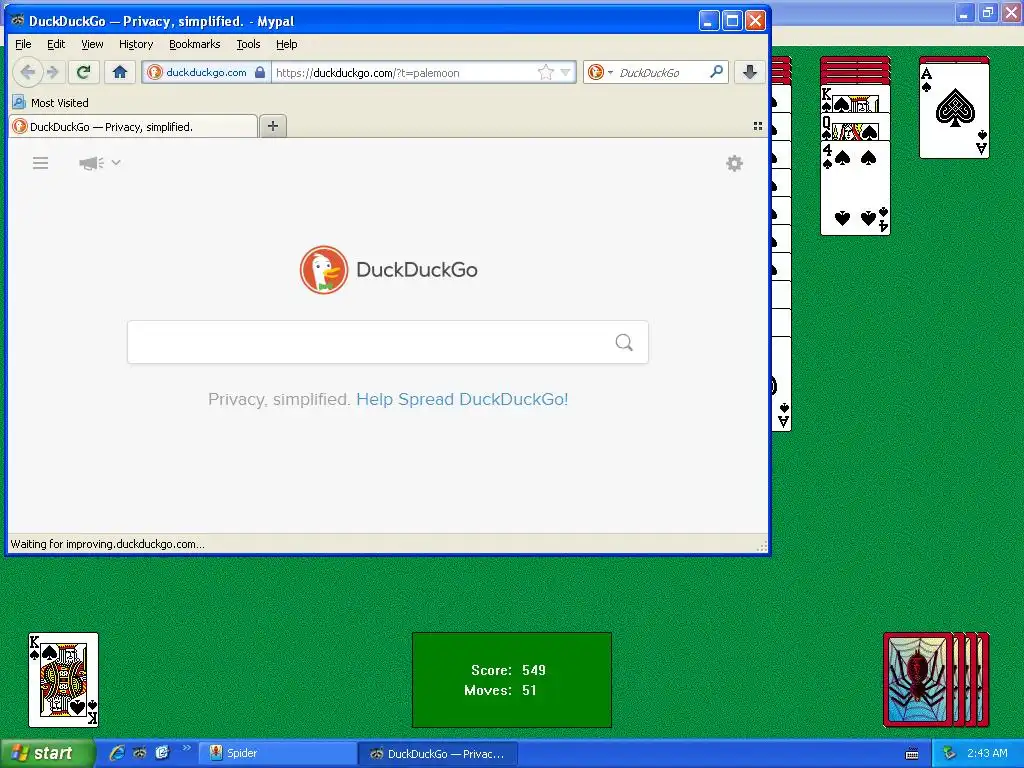This screenshot has width=1024, height=768.
Task: Reload the current page
Action: 84,72
